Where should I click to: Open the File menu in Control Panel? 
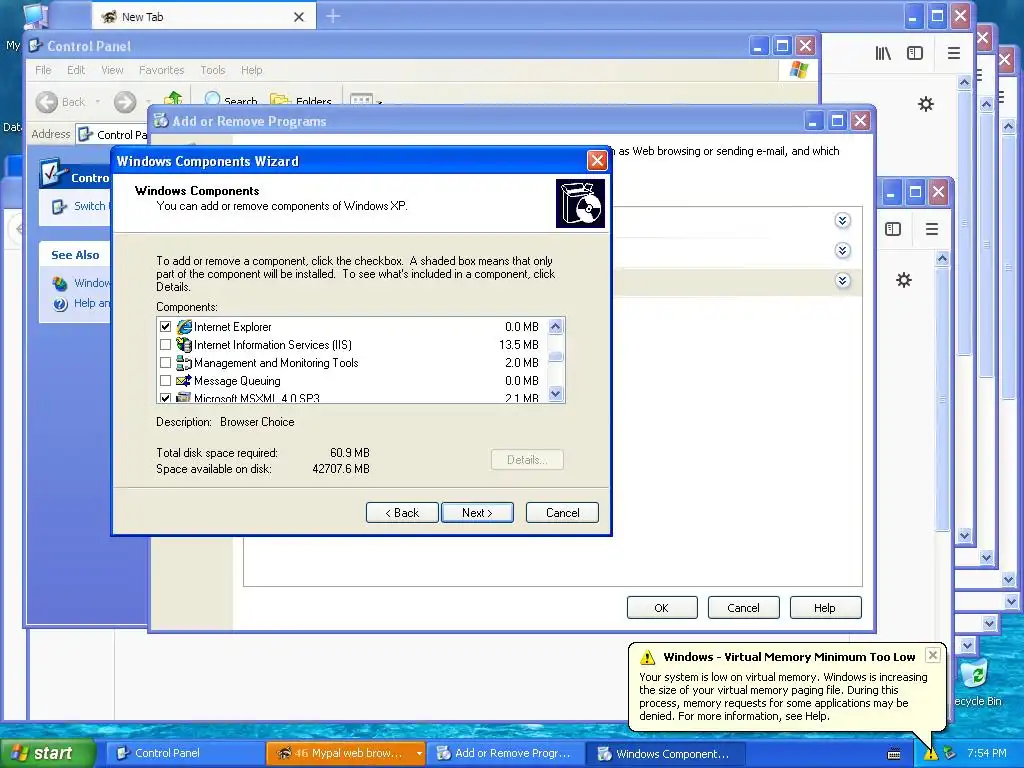pyautogui.click(x=43, y=70)
